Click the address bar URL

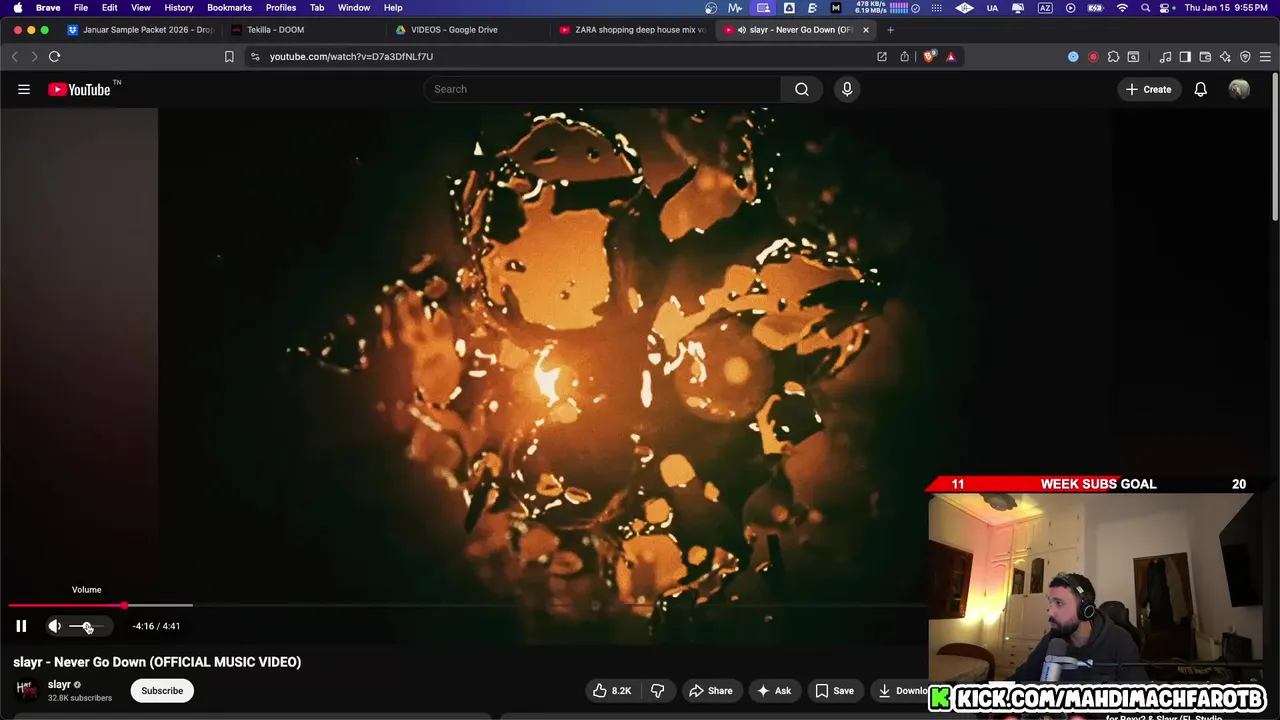[351, 57]
